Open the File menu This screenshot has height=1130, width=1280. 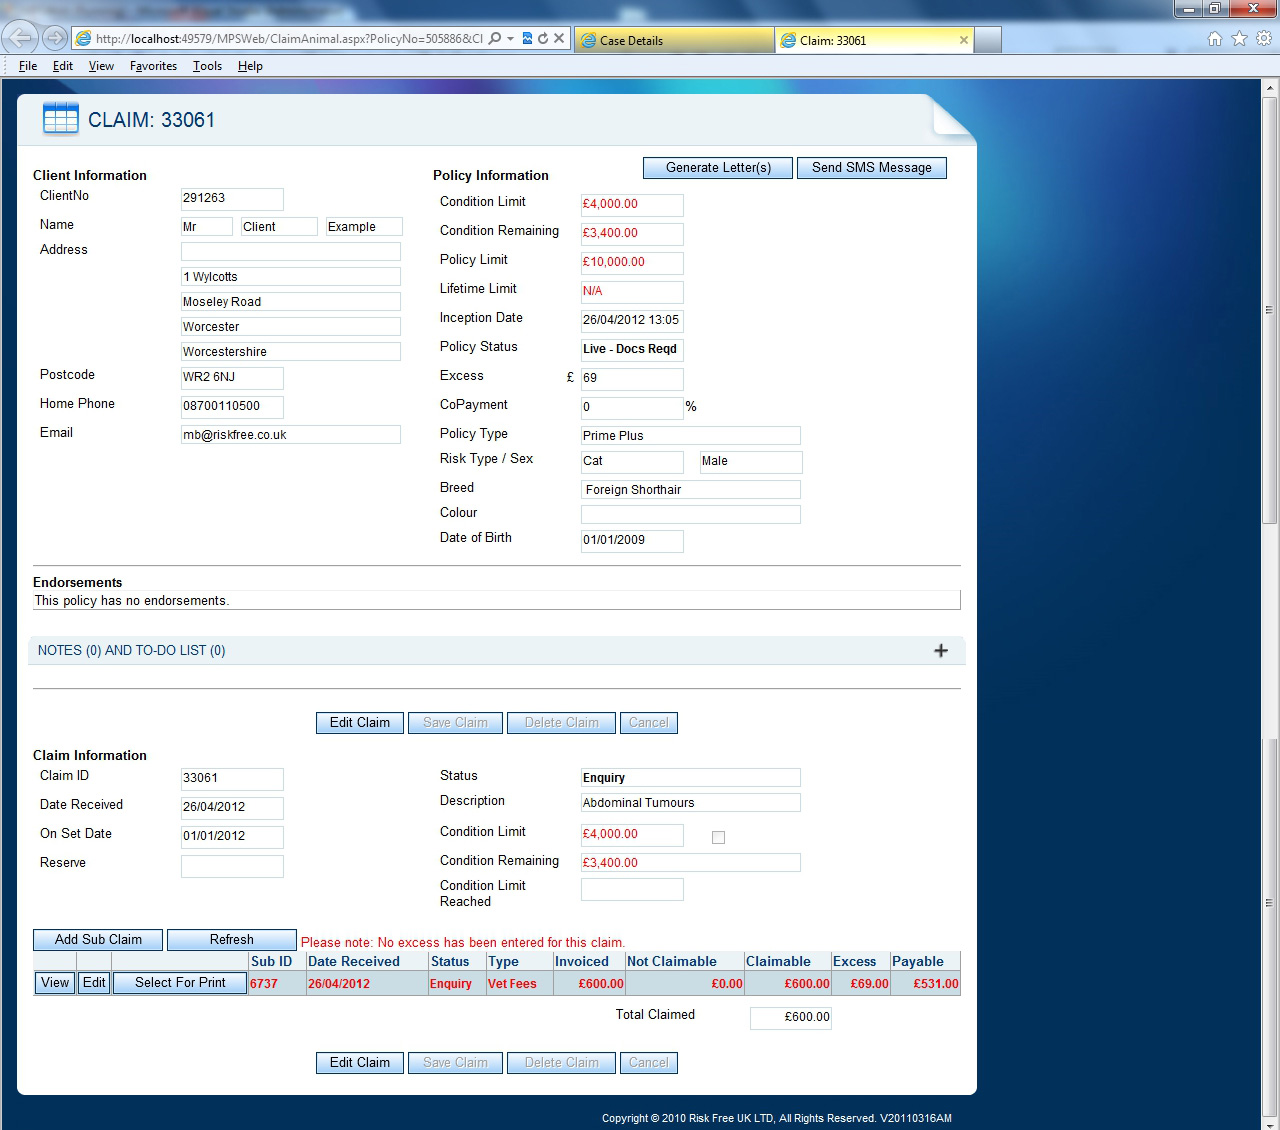tap(28, 66)
